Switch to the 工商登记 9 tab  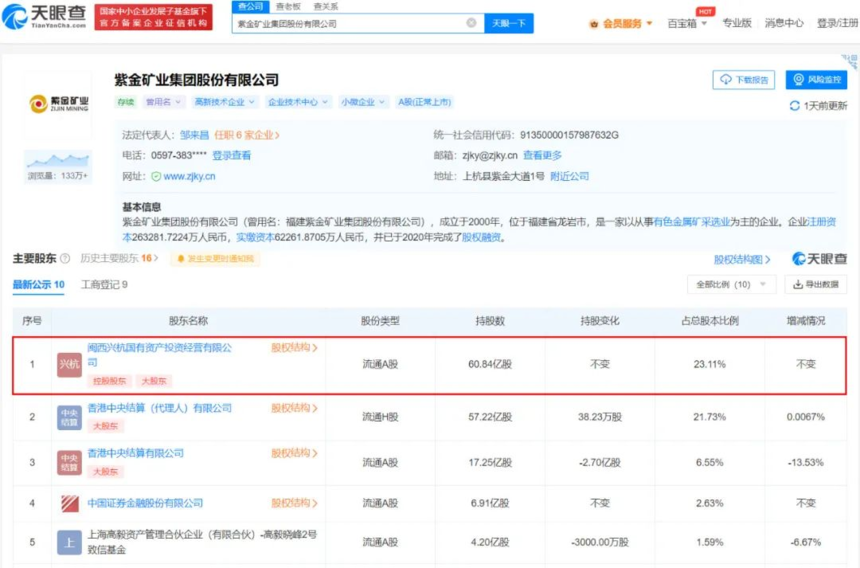click(x=104, y=285)
